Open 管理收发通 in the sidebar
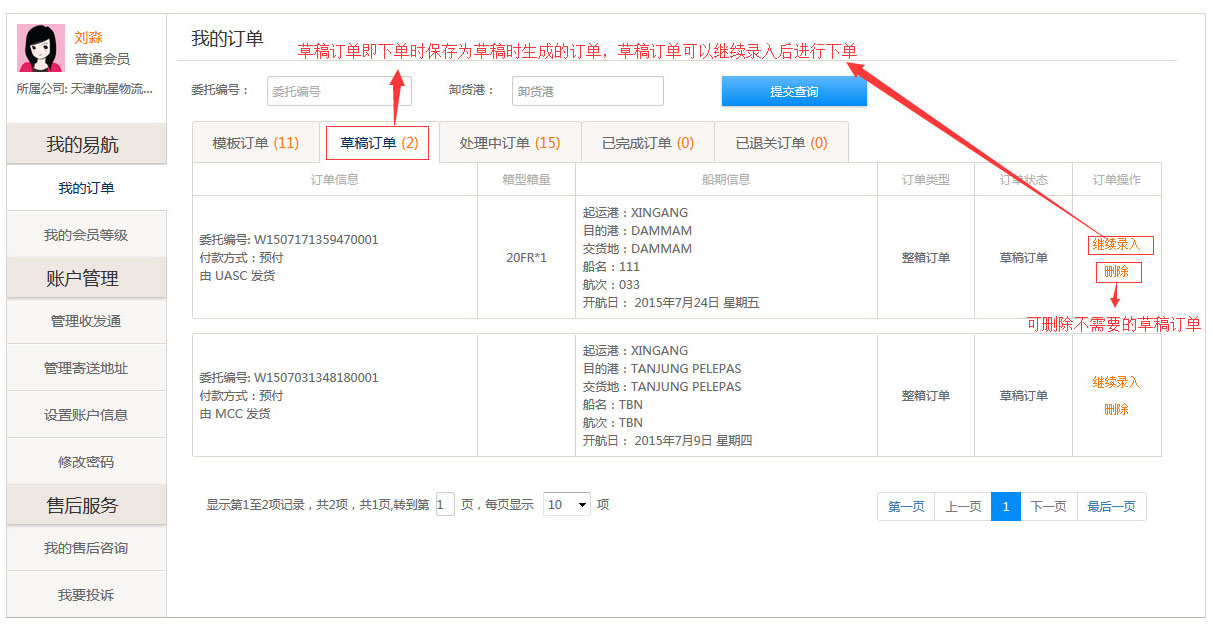 click(x=86, y=321)
